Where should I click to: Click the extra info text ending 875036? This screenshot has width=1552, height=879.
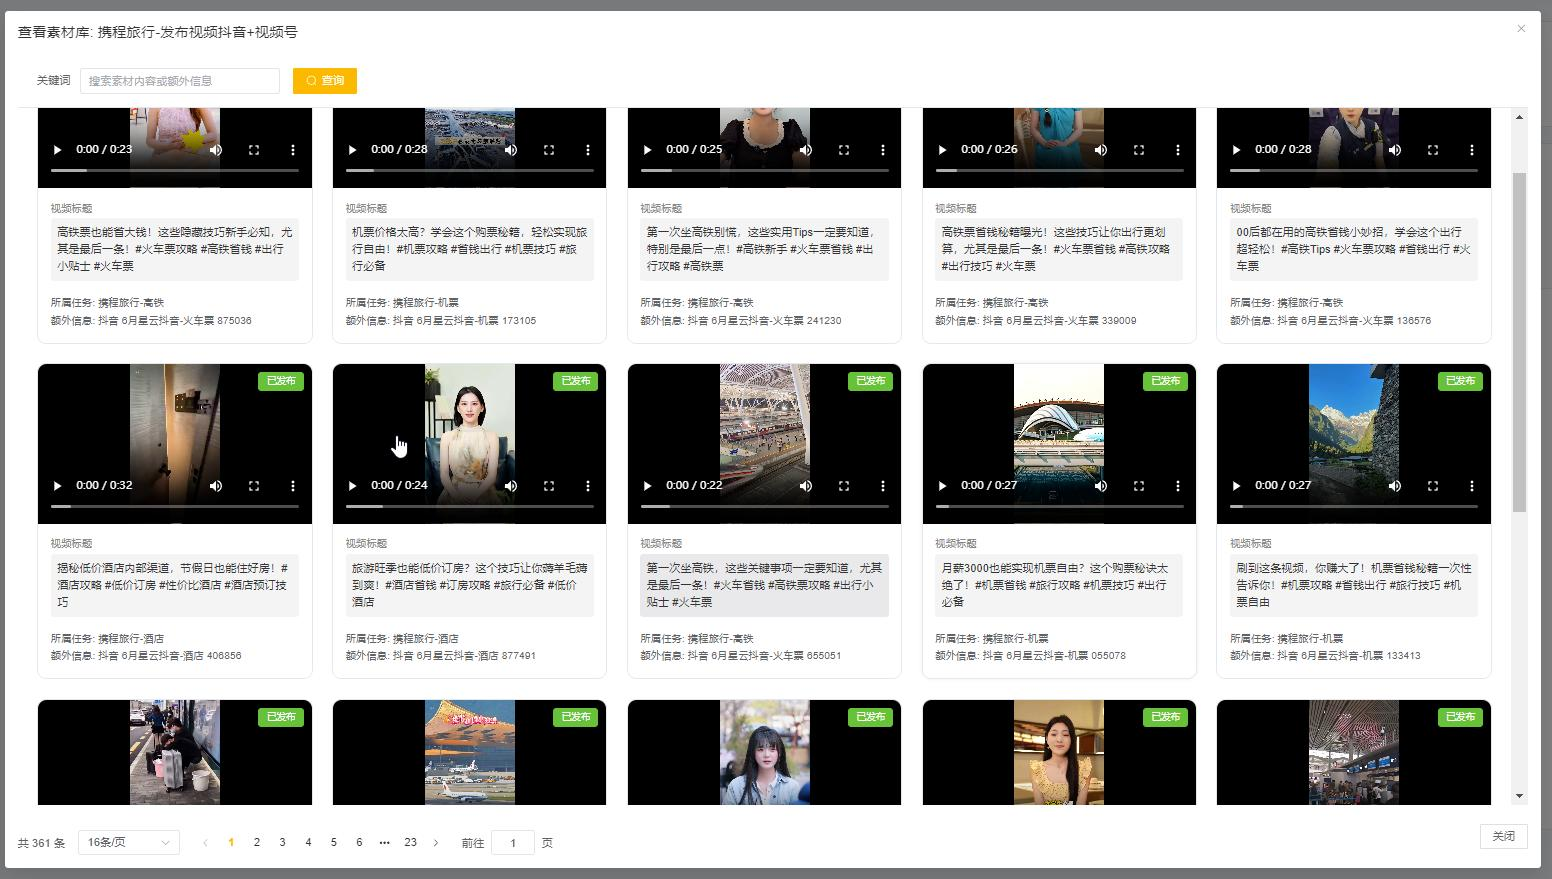[x=151, y=321]
